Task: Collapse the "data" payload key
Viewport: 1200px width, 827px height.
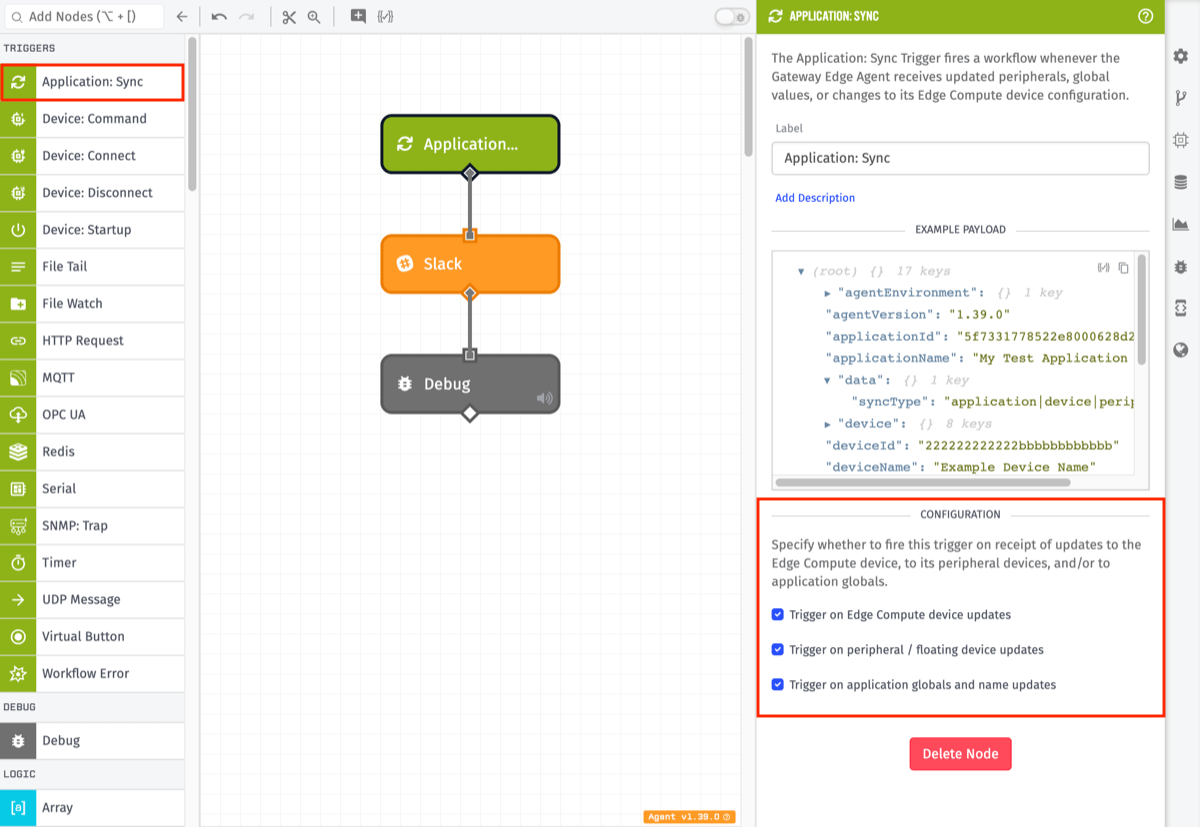Action: point(828,380)
